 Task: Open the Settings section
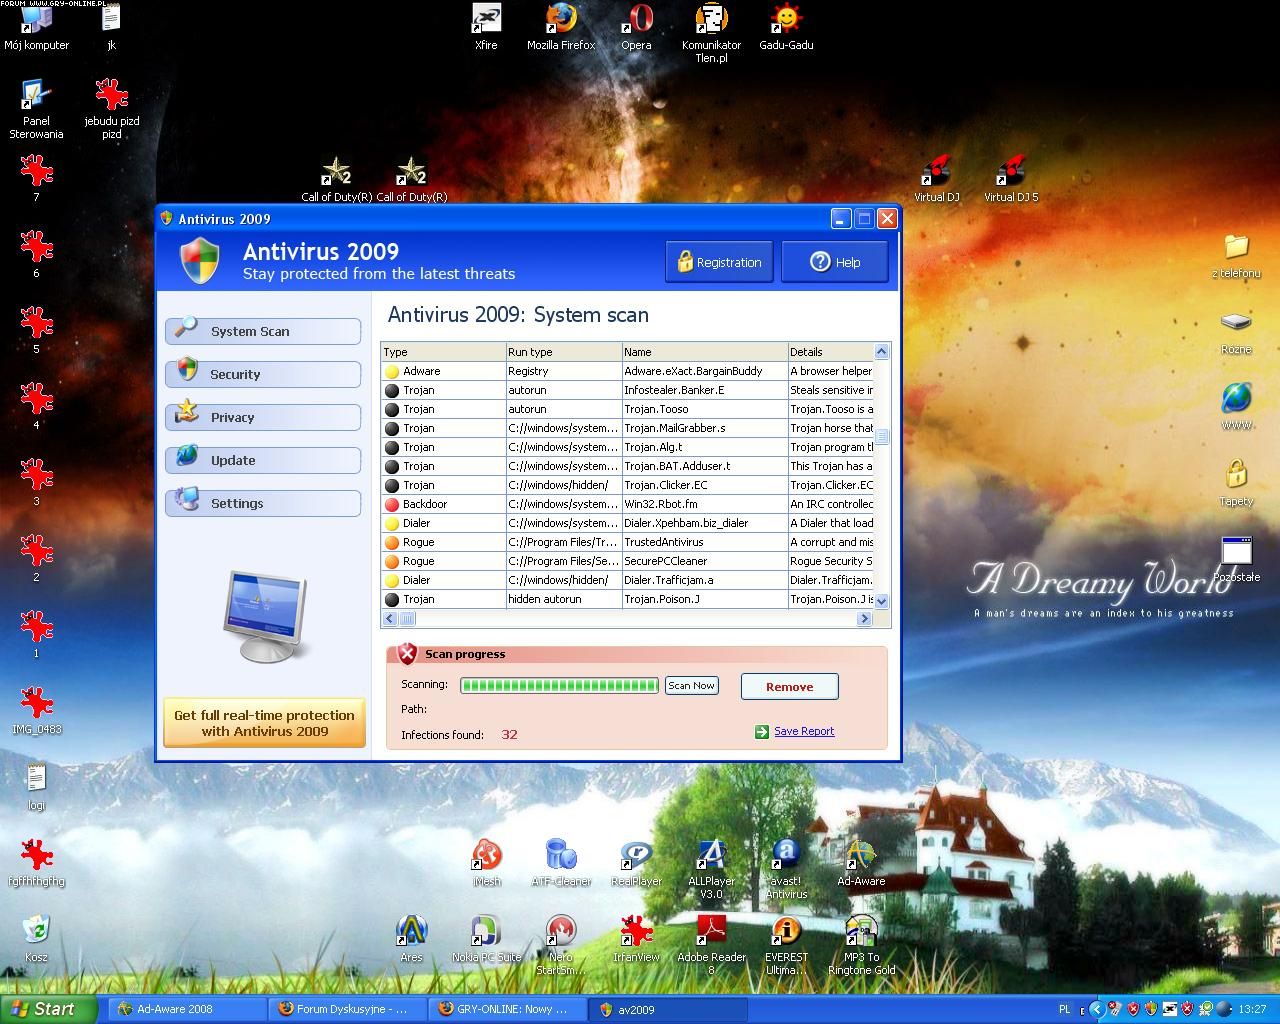click(x=263, y=503)
